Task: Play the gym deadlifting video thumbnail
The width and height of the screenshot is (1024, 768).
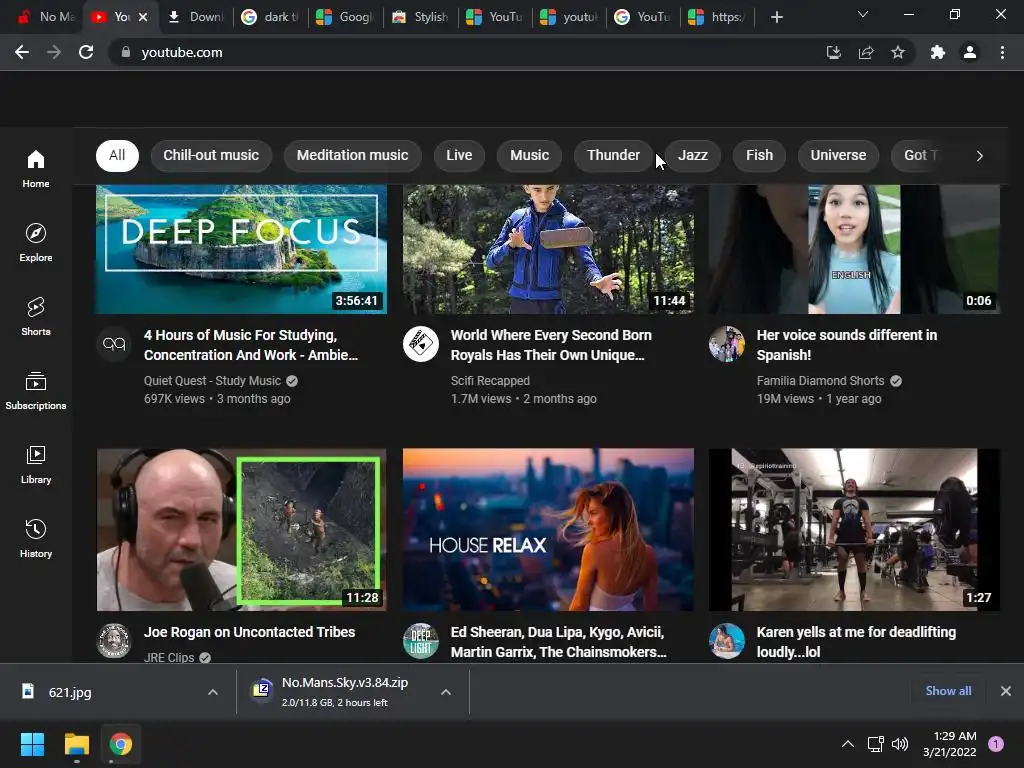Action: click(854, 530)
